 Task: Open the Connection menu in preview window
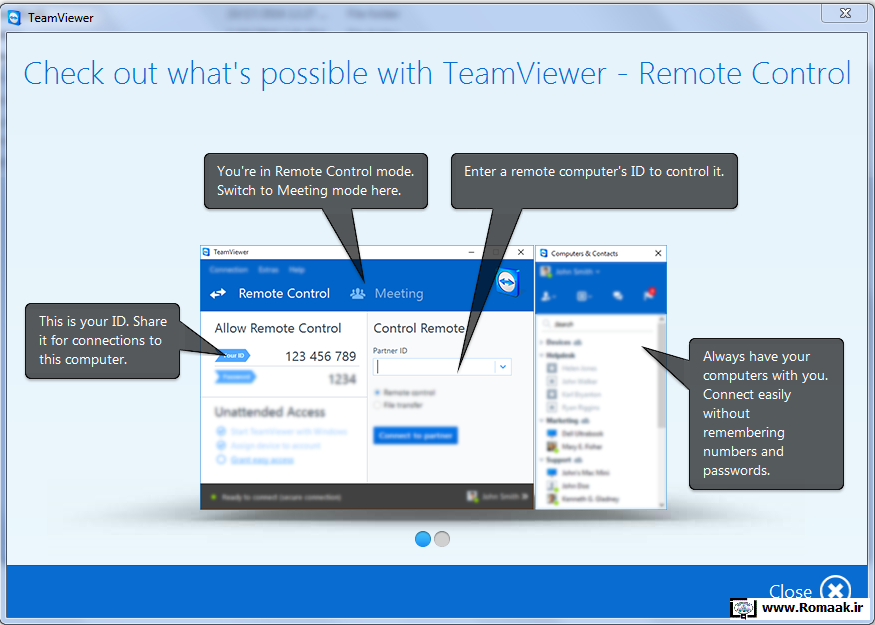229,270
